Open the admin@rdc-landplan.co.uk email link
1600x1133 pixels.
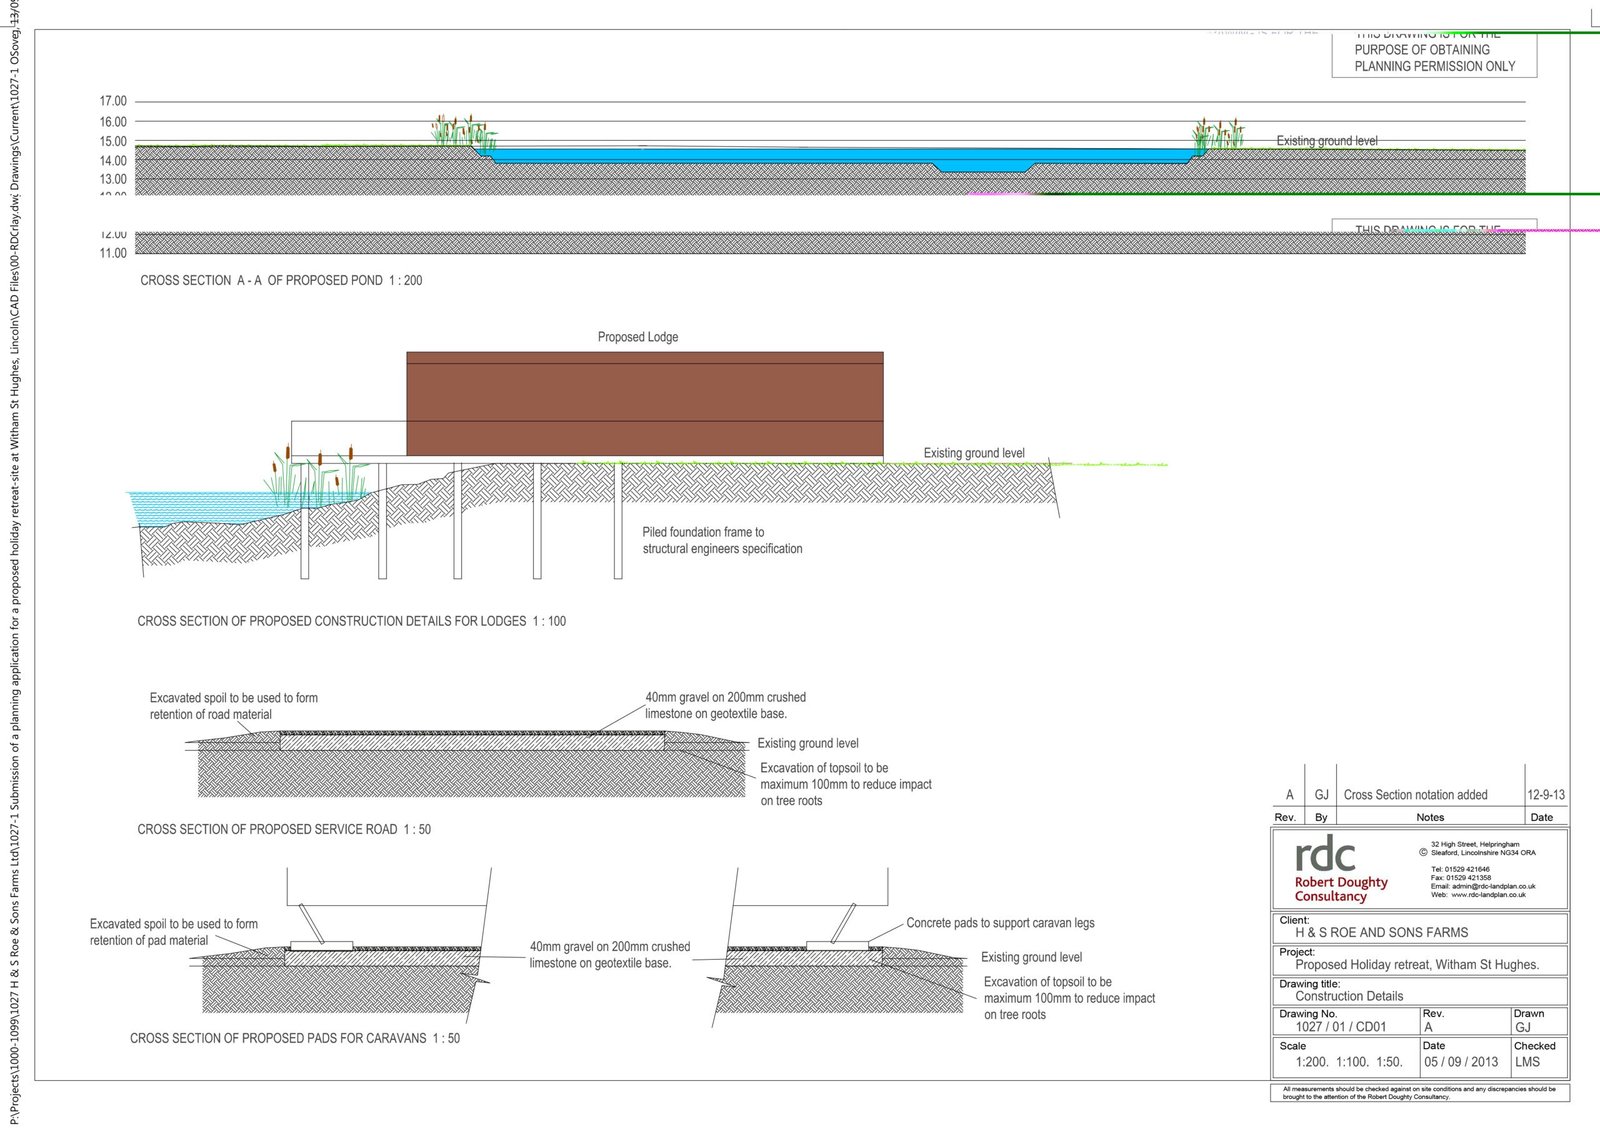1492,886
